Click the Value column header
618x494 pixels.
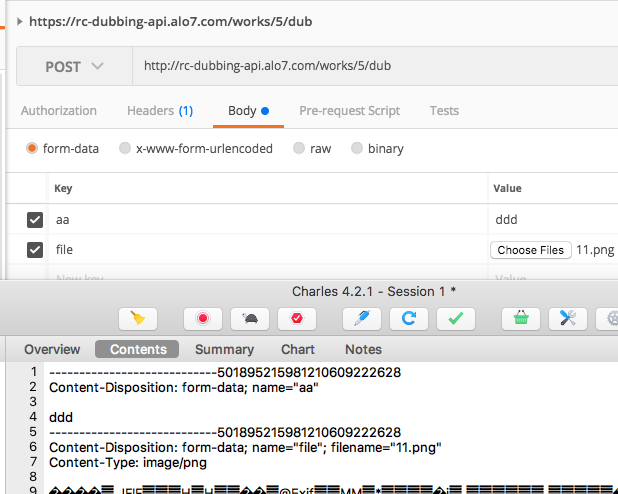tap(507, 188)
